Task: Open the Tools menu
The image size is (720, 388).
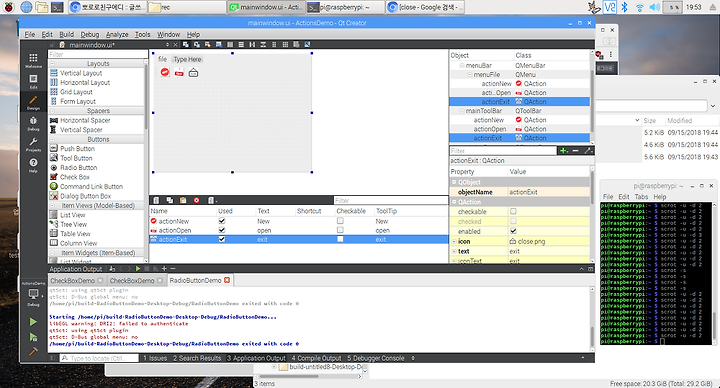Action: [142, 34]
